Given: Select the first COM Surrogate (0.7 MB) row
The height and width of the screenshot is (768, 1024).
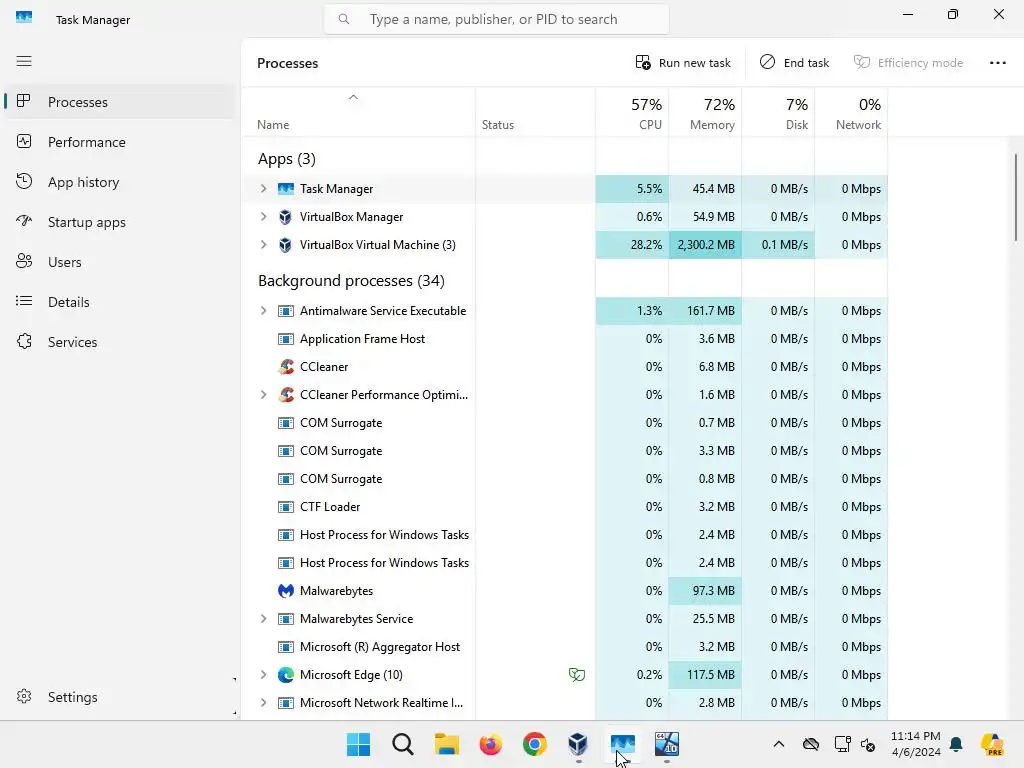Looking at the screenshot, I should click(564, 423).
